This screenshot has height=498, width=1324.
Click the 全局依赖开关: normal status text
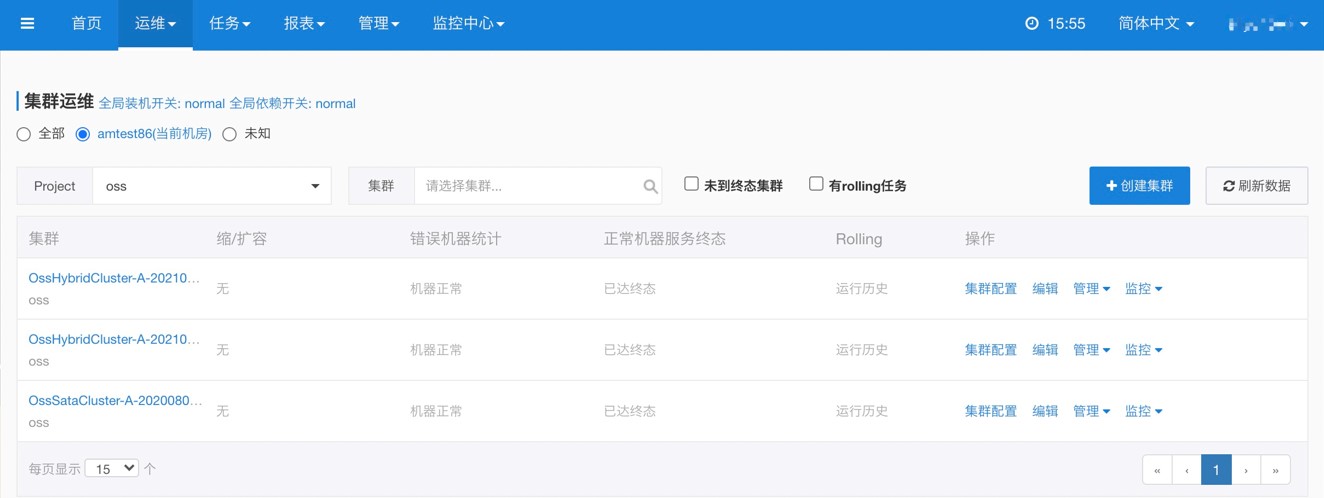[x=293, y=103]
